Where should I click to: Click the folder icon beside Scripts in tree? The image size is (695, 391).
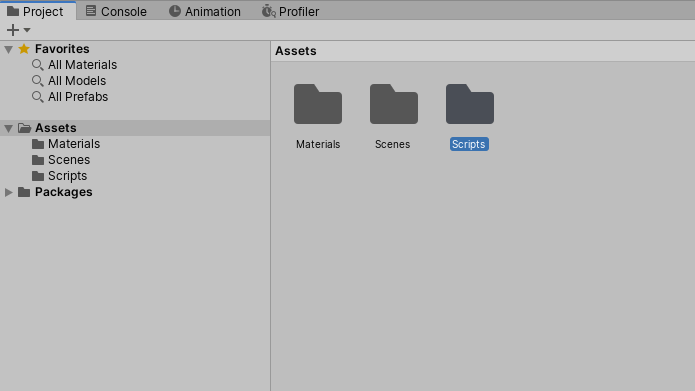38,176
